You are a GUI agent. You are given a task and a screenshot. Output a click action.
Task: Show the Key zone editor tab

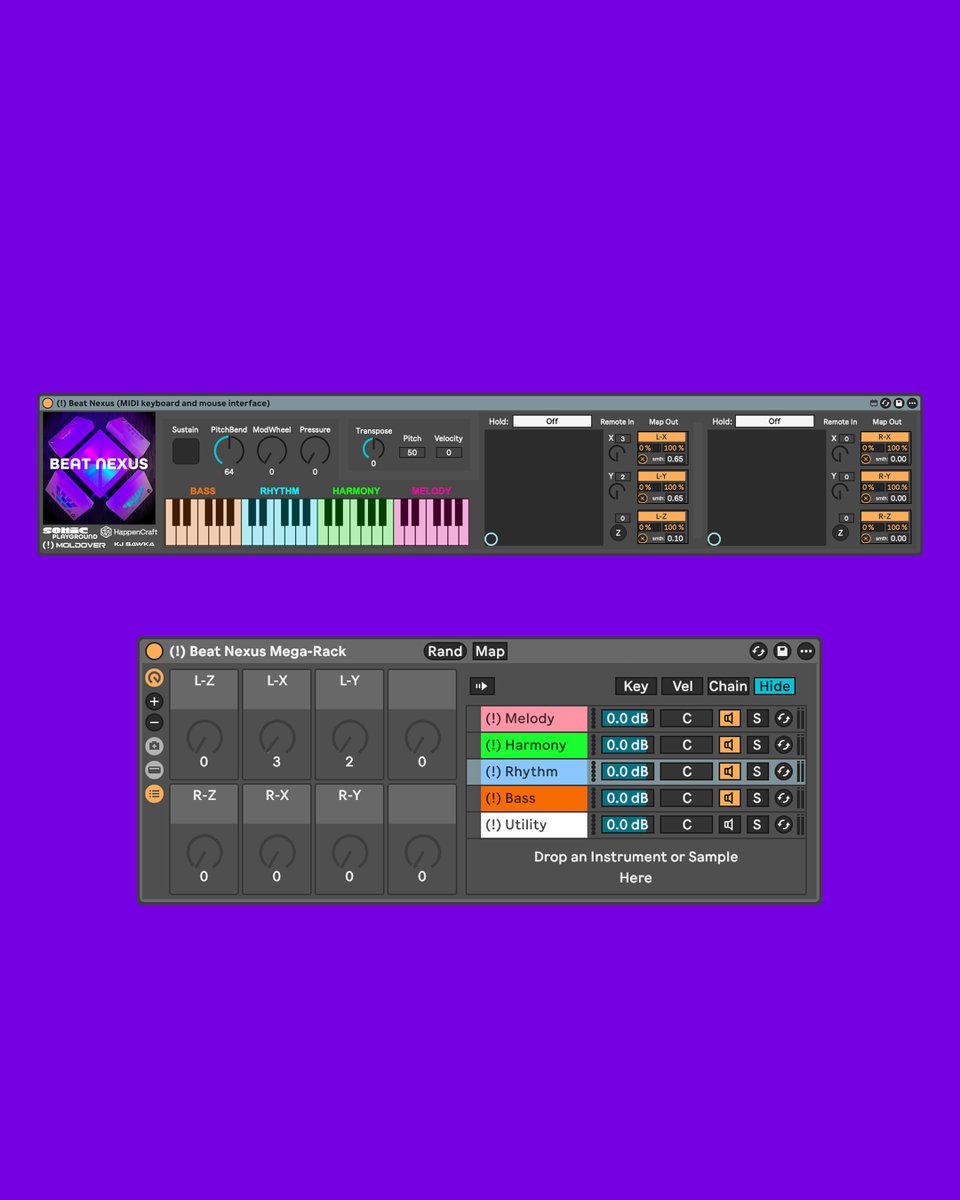click(x=635, y=686)
